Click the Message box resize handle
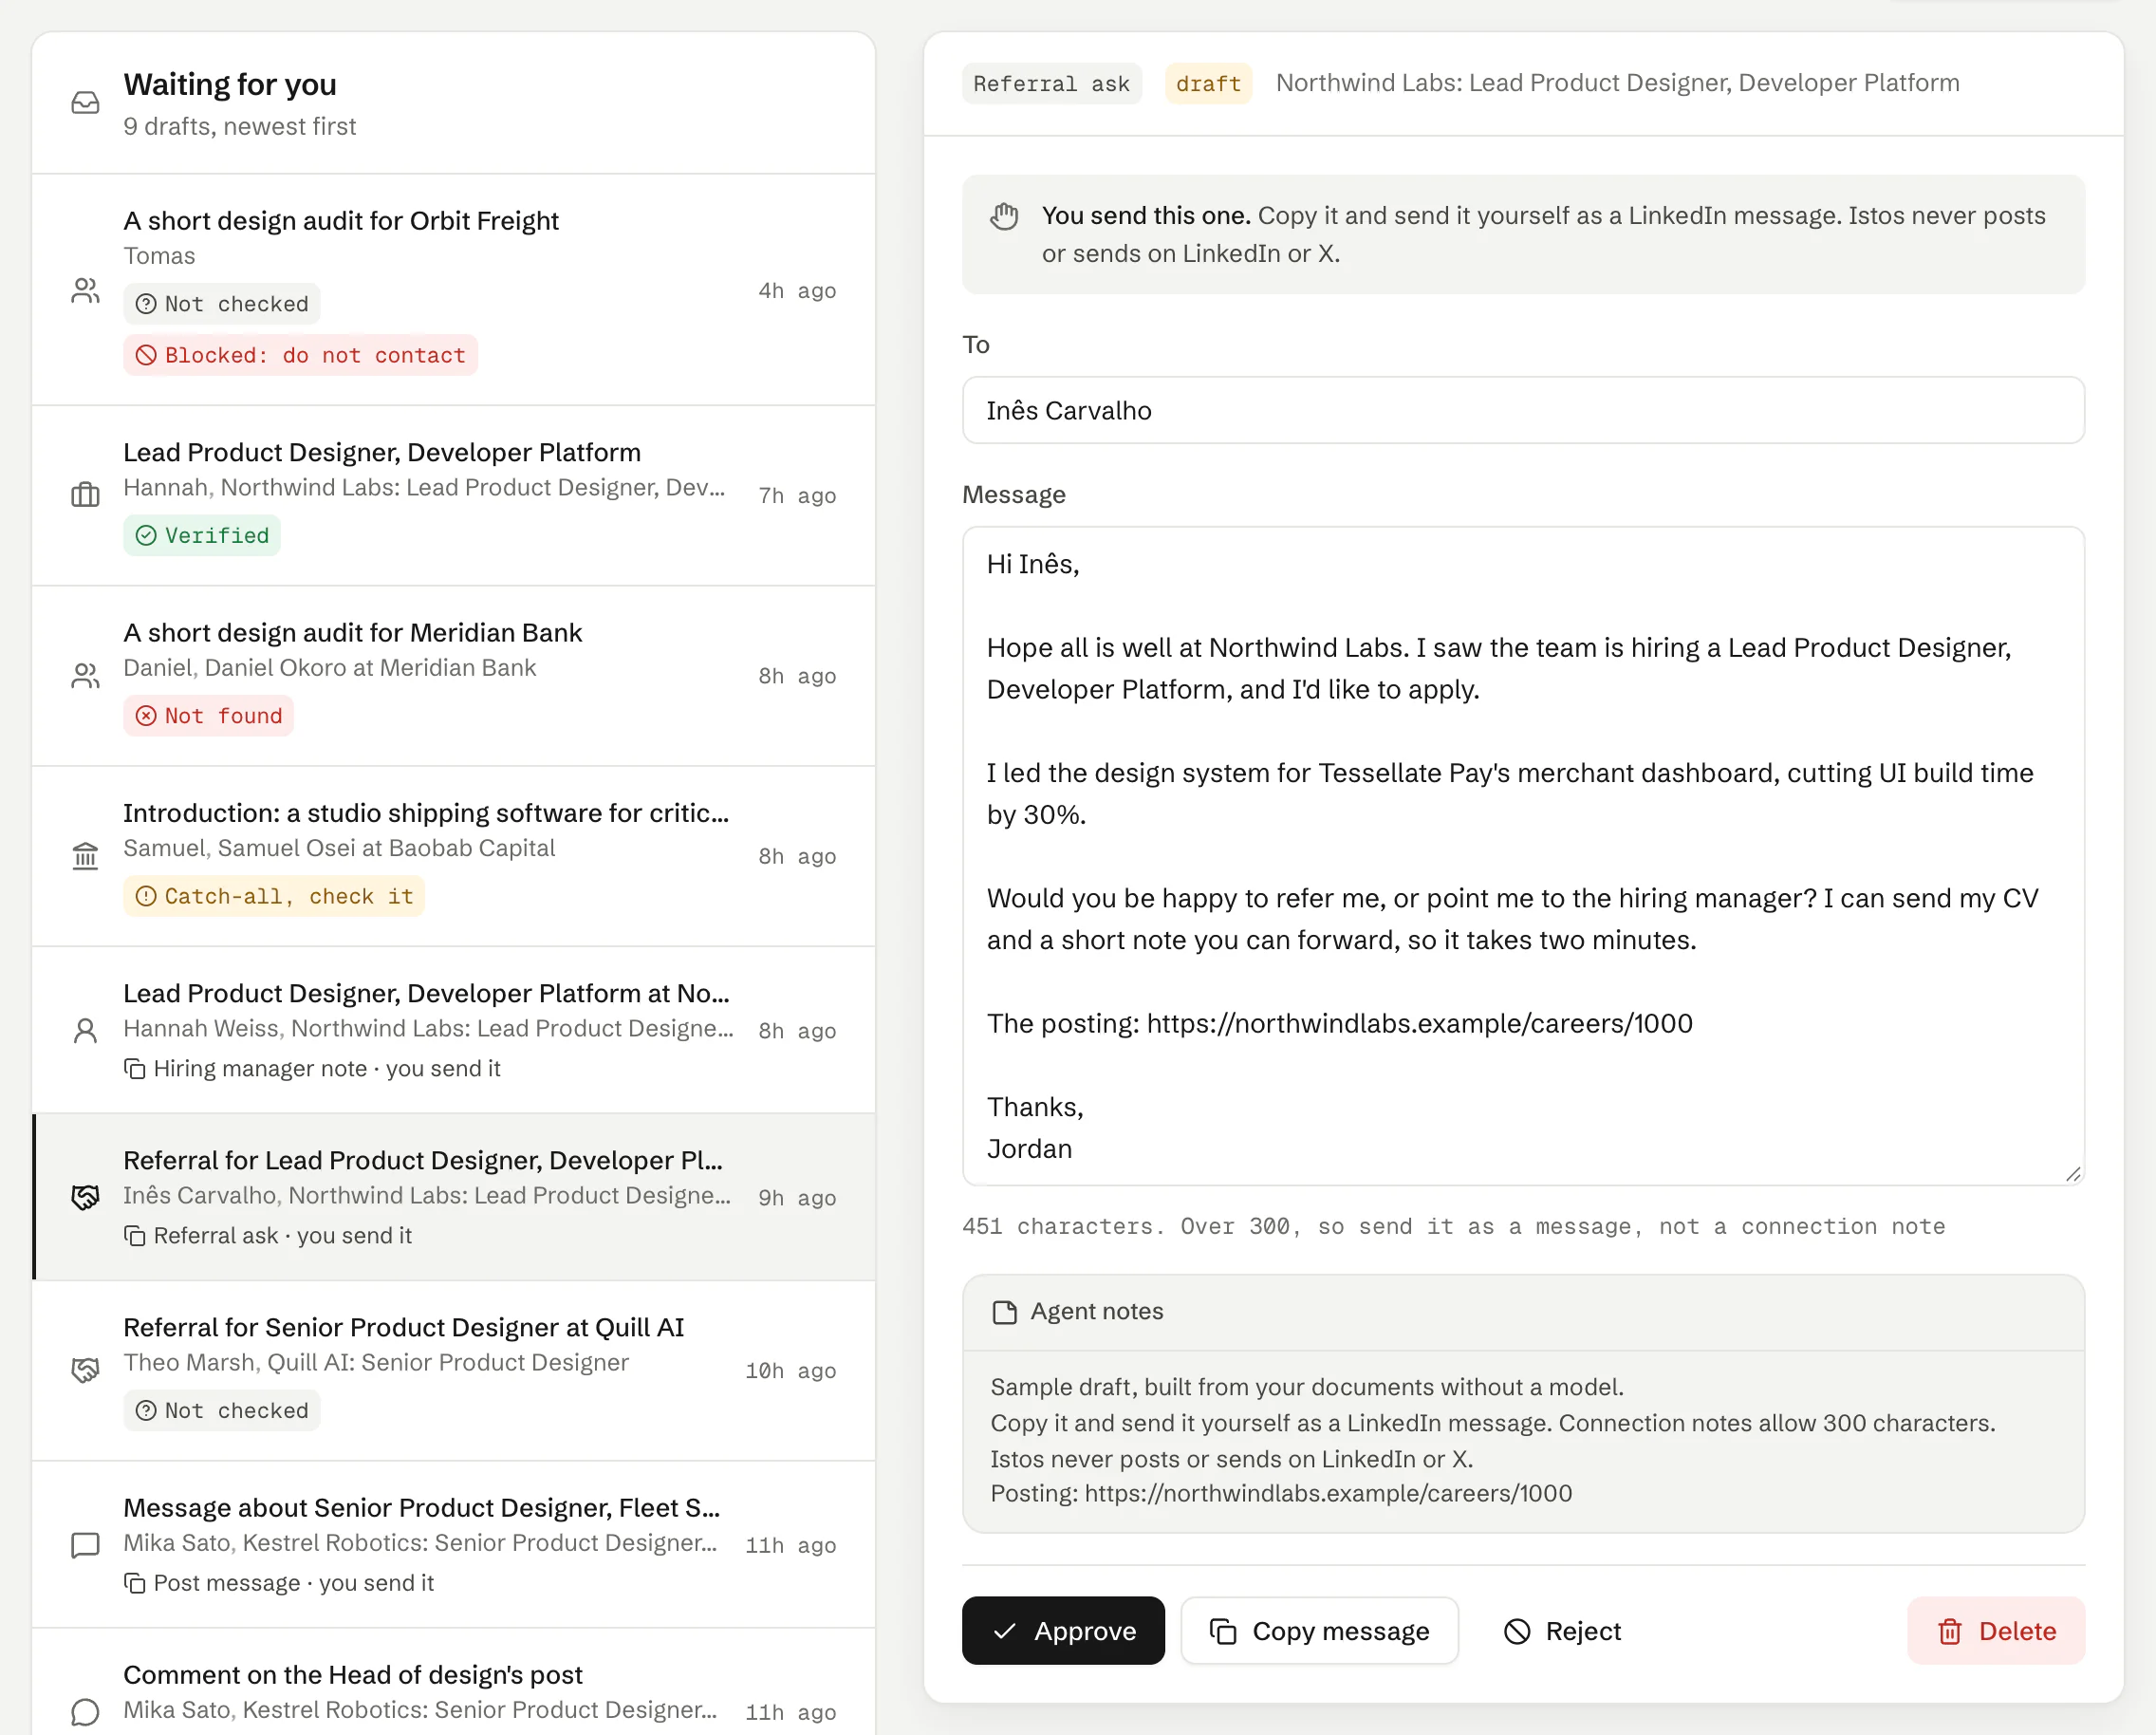2156x1735 pixels. pos(2073,1174)
